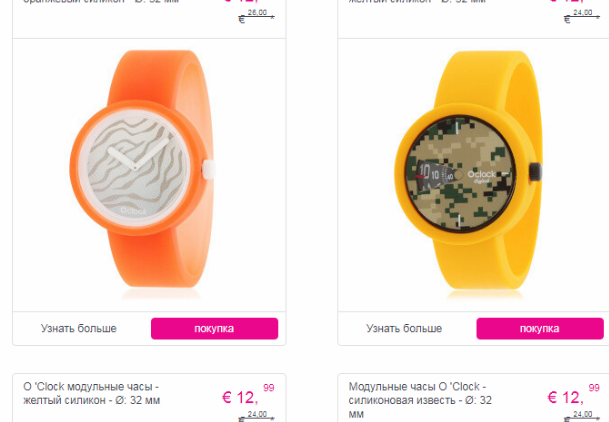
Task: Click the € 12,99 price of силиконовая известь watch
Action: click(x=573, y=394)
